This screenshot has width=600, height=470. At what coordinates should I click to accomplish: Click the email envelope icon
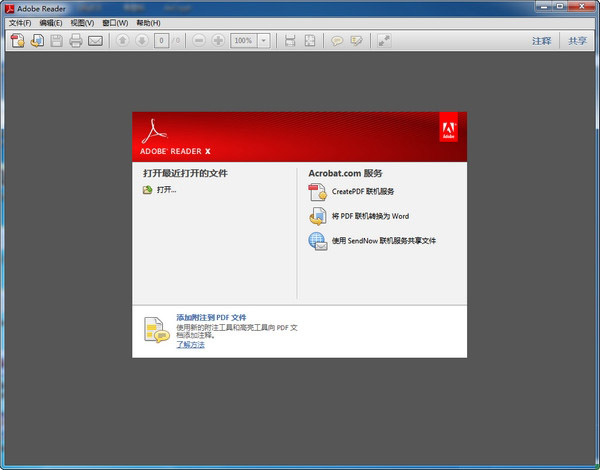click(x=96, y=41)
